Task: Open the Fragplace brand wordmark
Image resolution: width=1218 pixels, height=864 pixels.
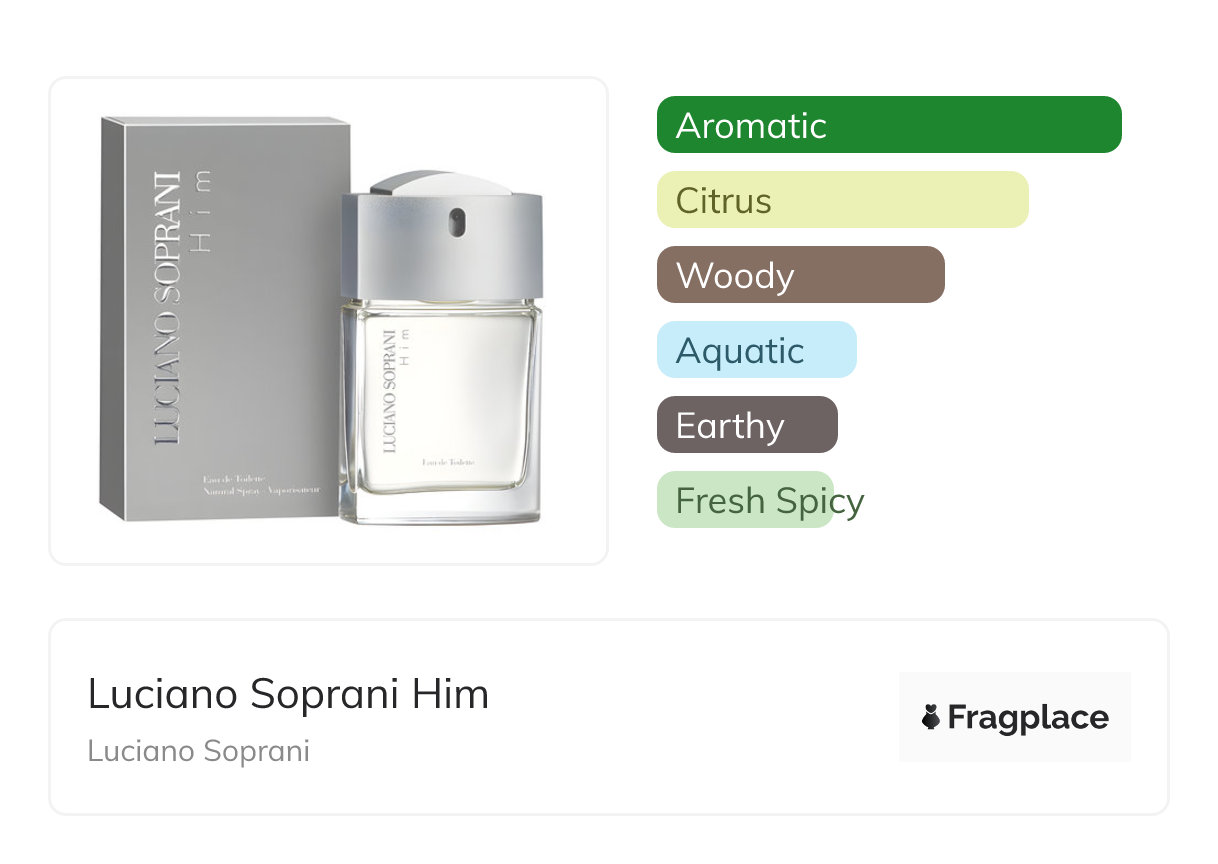Action: click(x=1028, y=717)
